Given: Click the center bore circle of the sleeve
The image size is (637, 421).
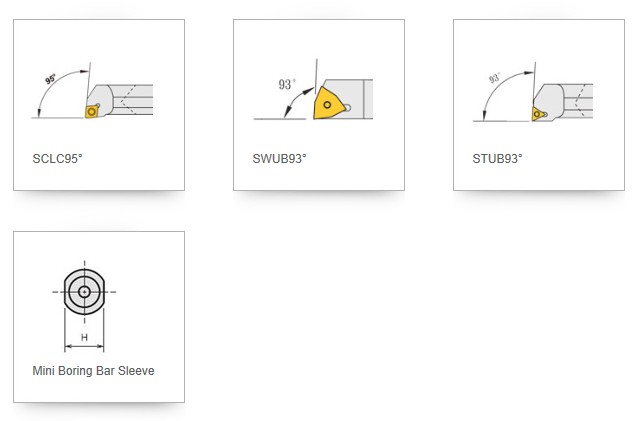Looking at the screenshot, I should (x=85, y=292).
